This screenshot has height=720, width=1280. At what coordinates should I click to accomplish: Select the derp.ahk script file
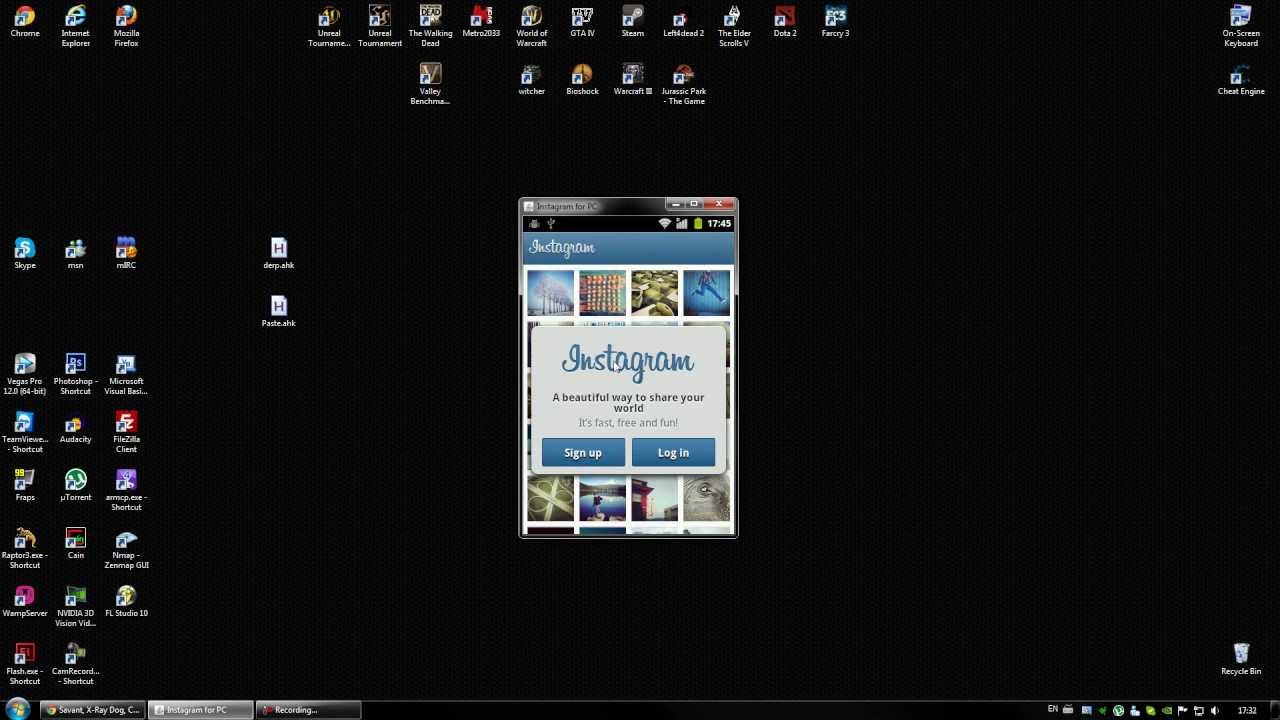point(278,254)
